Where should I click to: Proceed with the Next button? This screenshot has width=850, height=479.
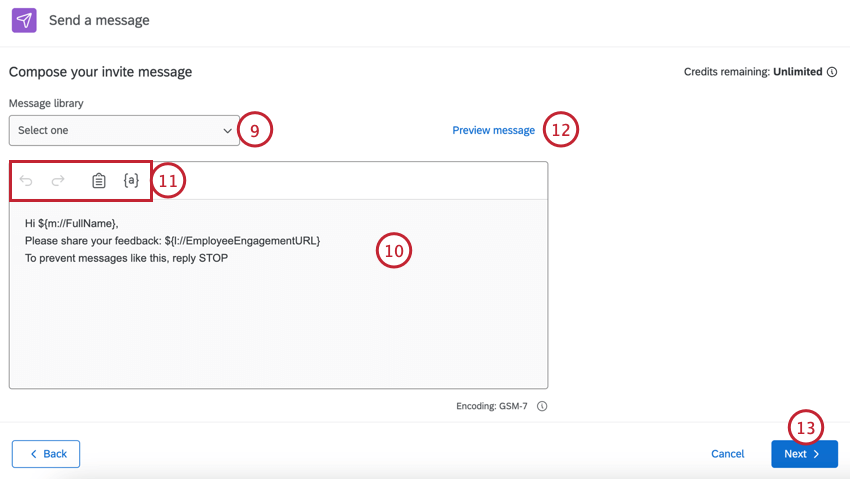(x=804, y=454)
